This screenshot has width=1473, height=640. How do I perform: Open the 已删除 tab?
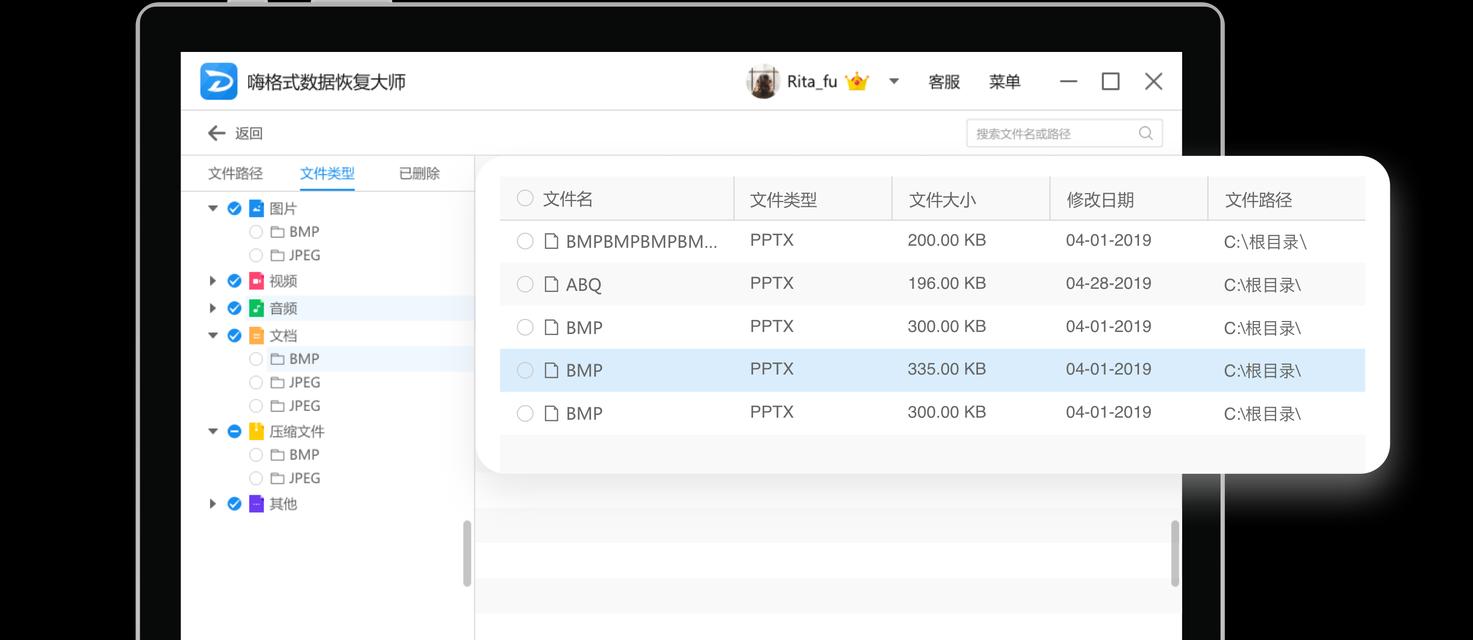[x=419, y=173]
